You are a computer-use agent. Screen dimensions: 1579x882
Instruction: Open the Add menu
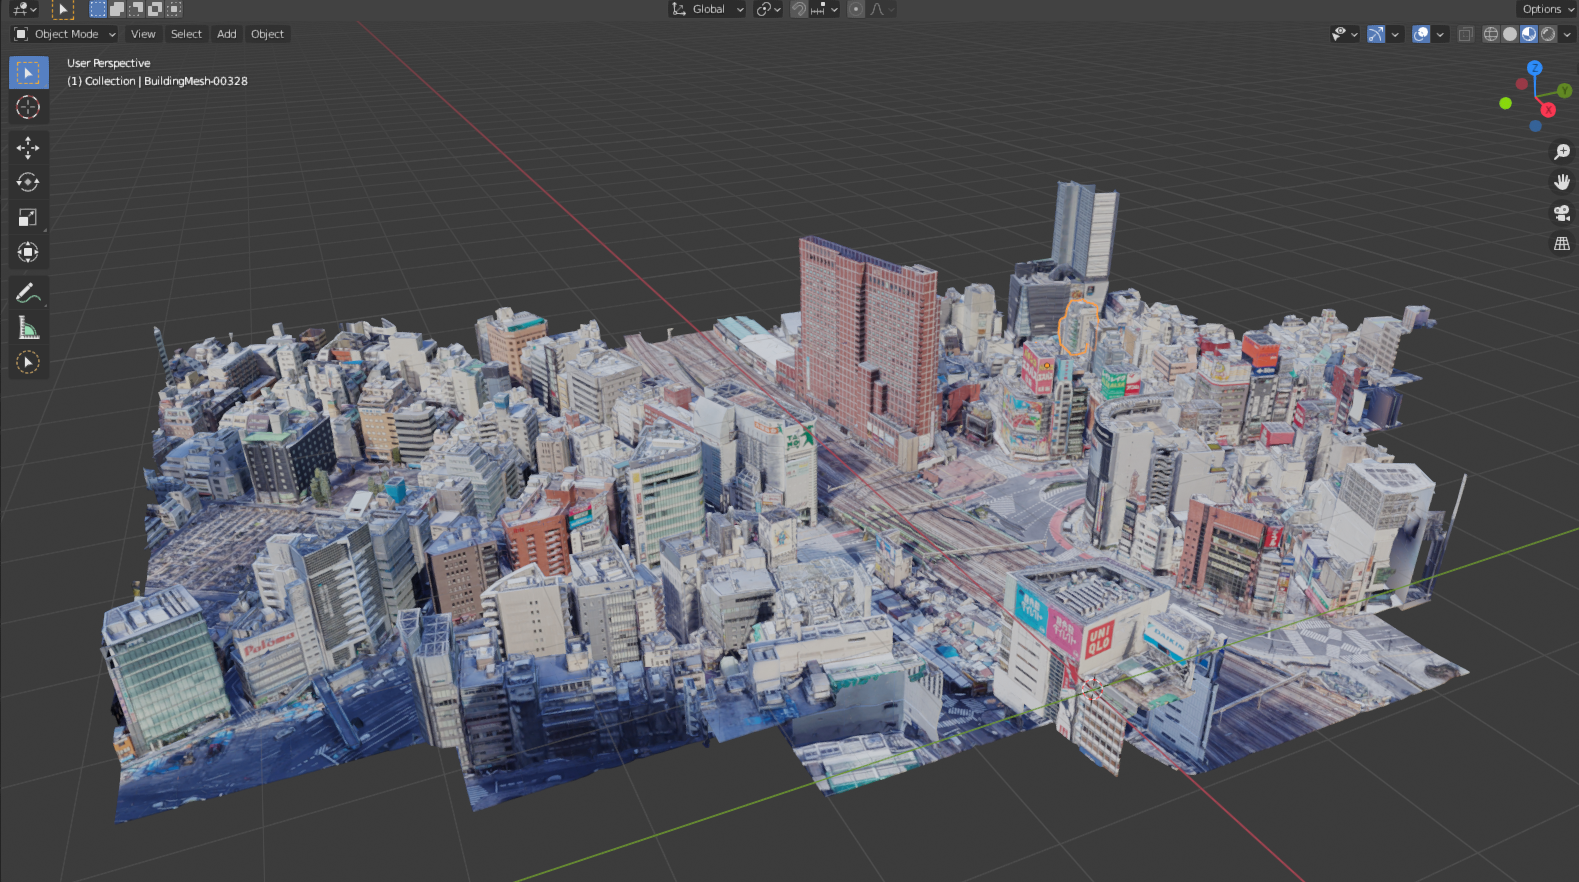227,34
